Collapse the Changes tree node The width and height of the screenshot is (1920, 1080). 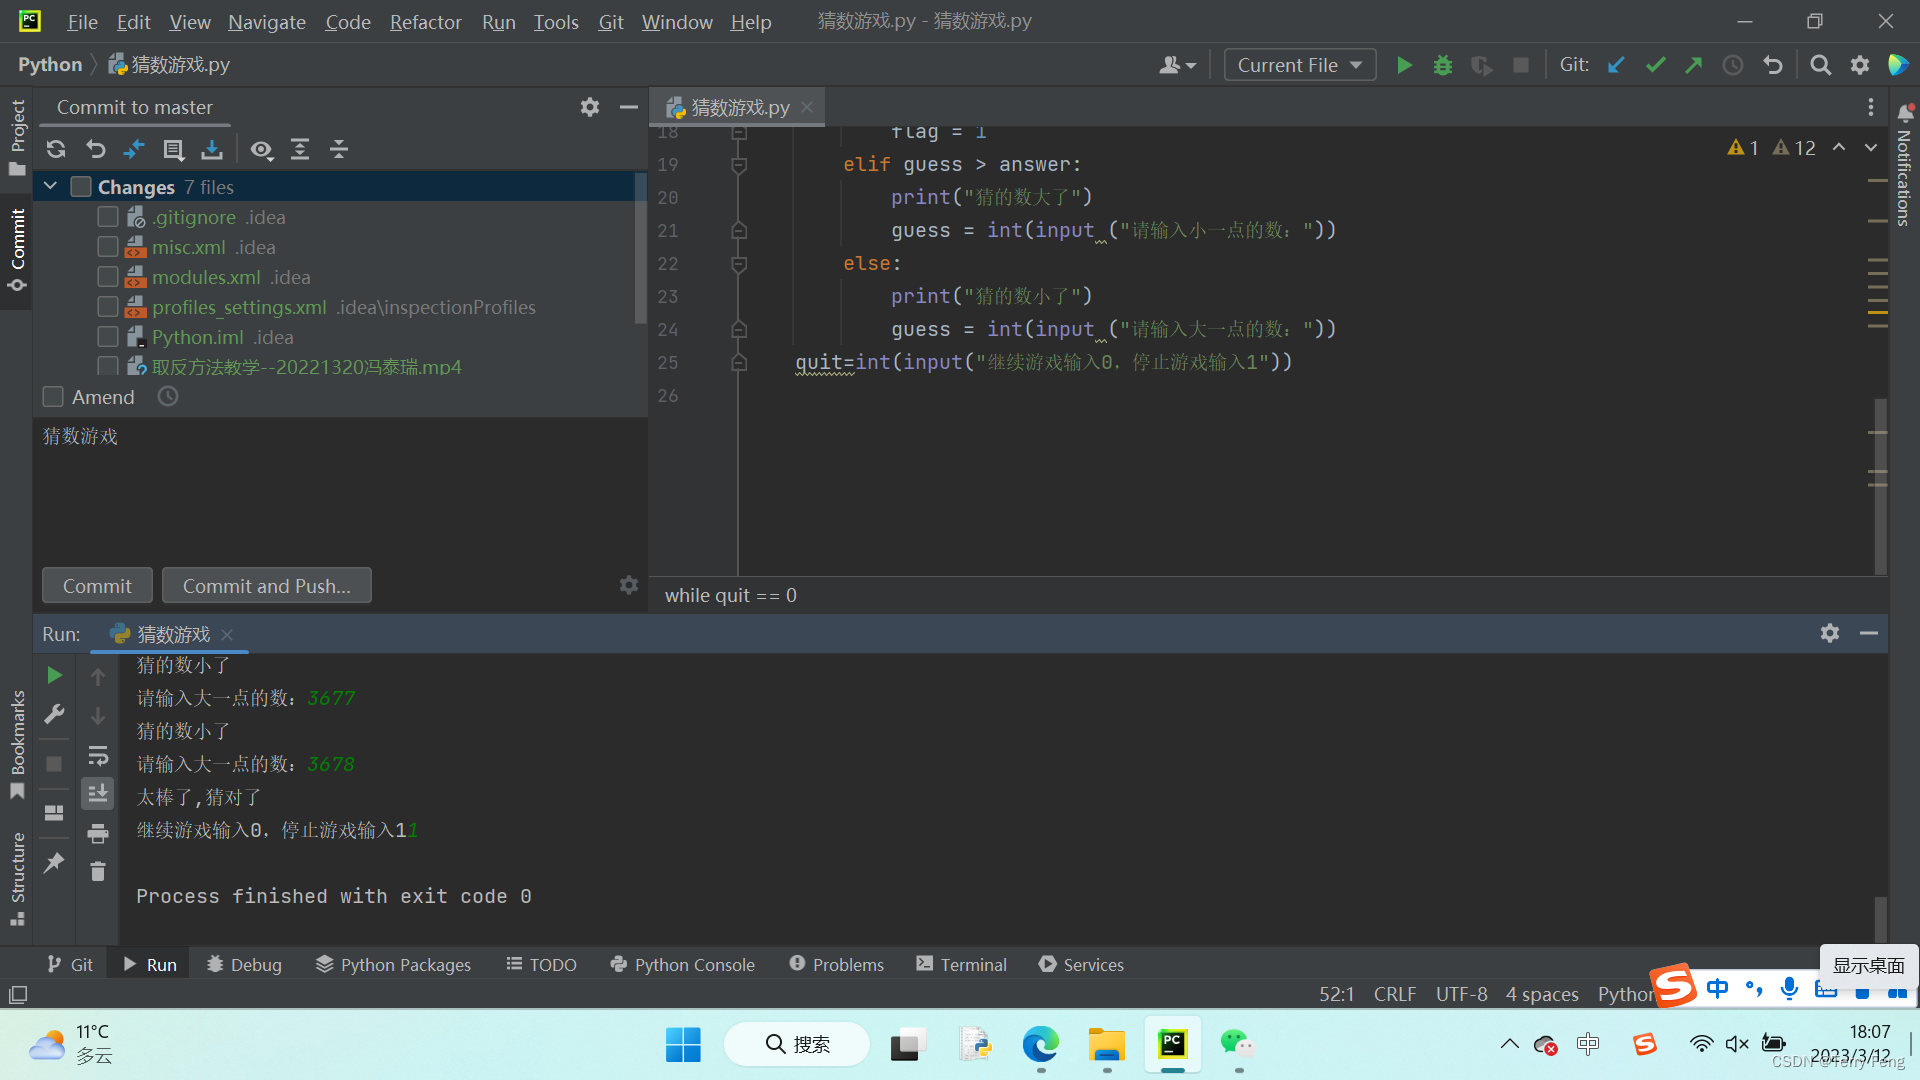coord(51,187)
